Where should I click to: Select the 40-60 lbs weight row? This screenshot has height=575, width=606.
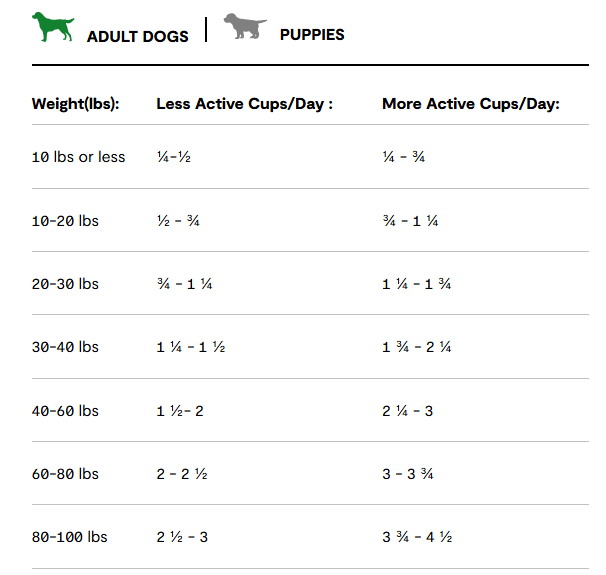coord(65,410)
